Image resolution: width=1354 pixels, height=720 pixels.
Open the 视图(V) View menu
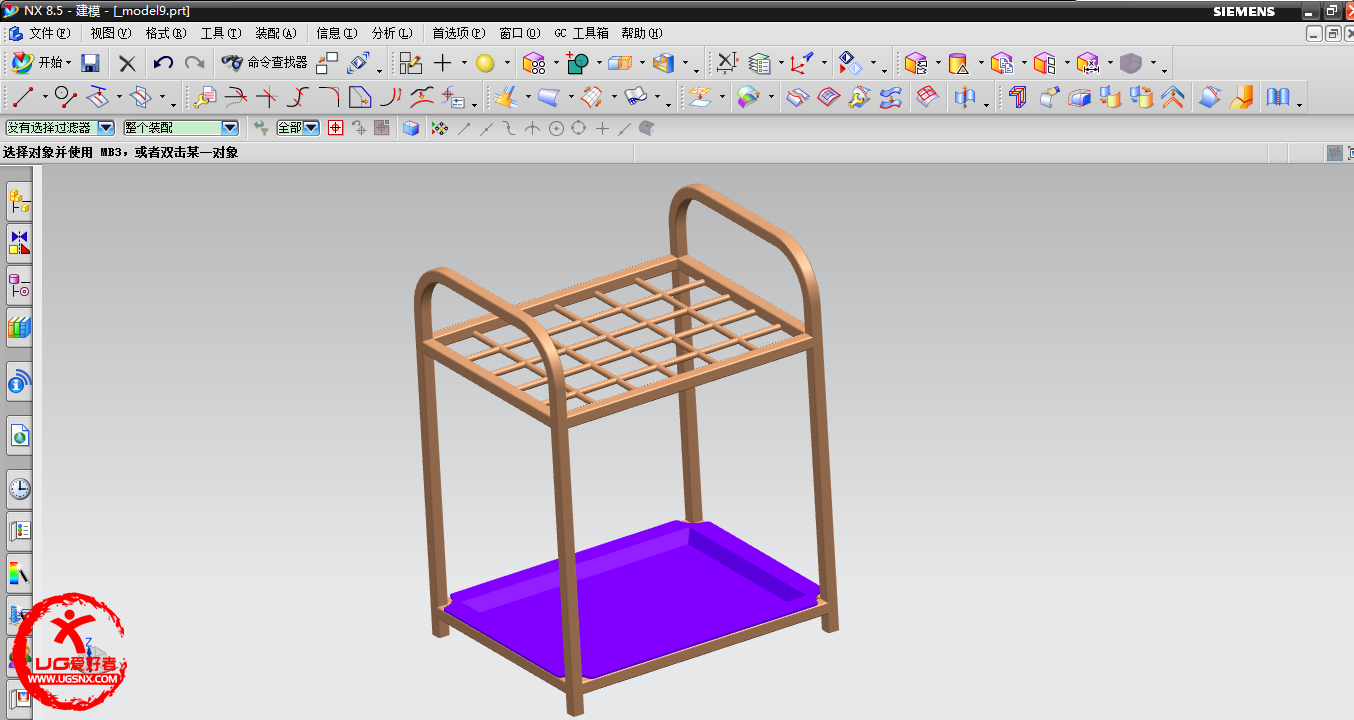point(110,33)
